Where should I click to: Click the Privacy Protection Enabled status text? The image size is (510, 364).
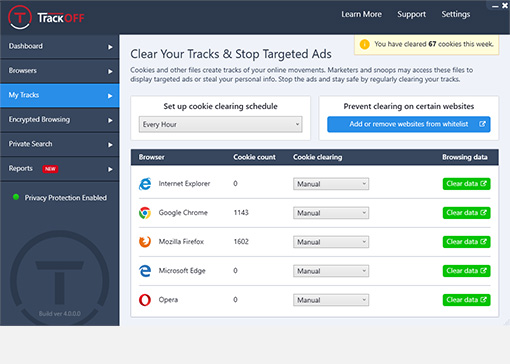[x=66, y=198]
